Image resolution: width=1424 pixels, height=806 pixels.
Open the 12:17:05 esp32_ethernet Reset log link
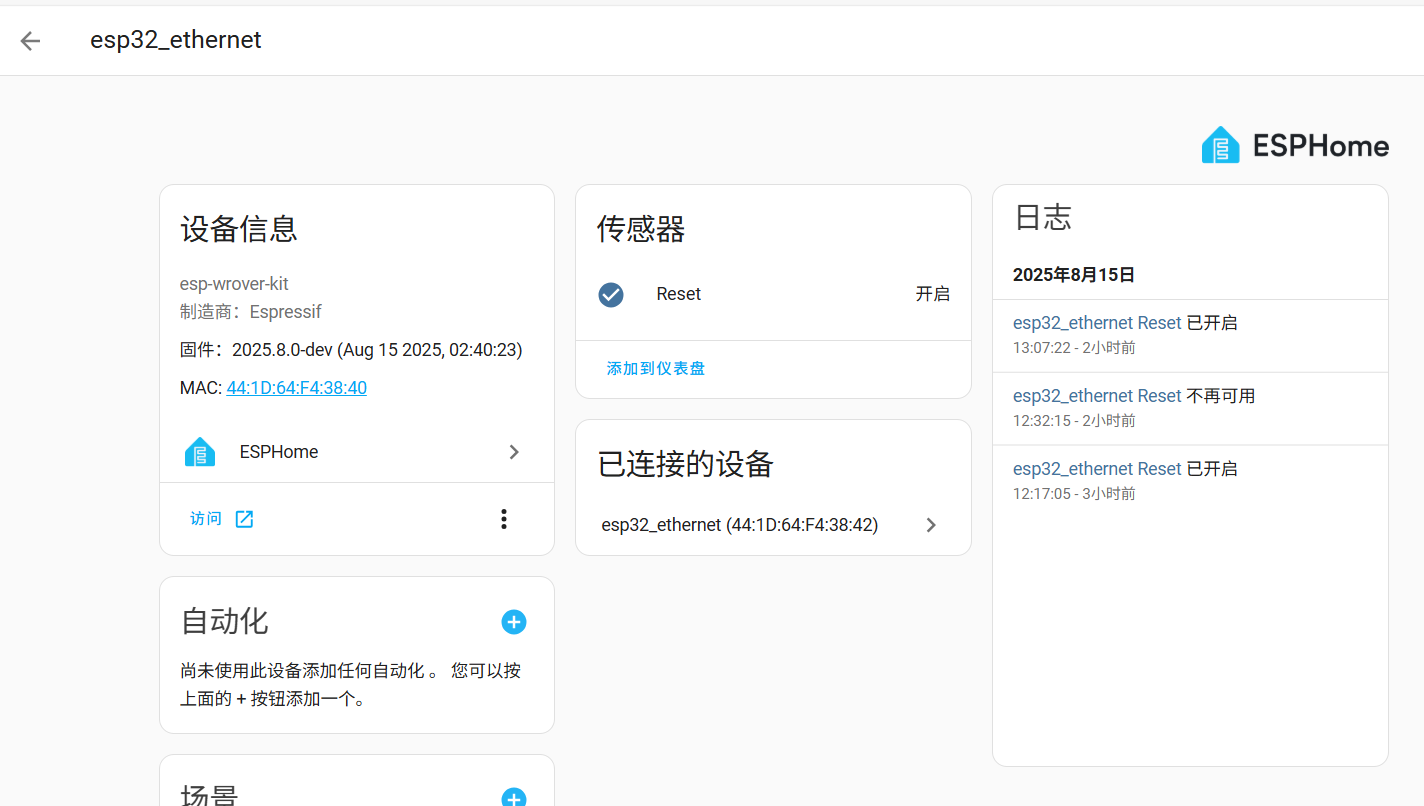(1097, 469)
